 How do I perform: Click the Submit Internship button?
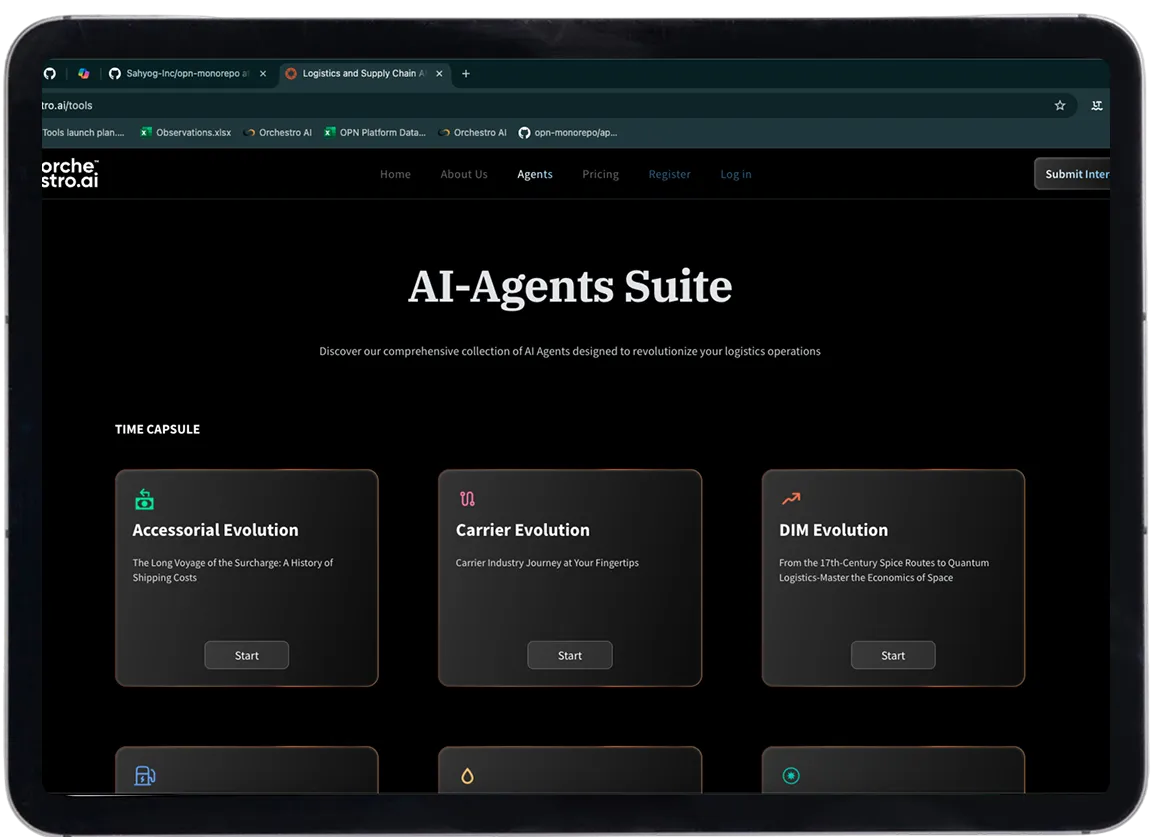click(x=1078, y=173)
